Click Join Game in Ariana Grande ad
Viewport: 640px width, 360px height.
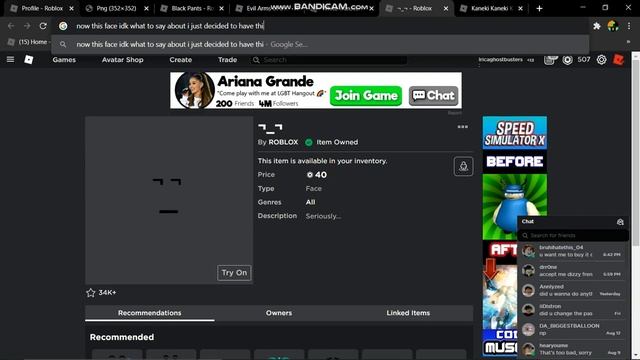click(366, 96)
